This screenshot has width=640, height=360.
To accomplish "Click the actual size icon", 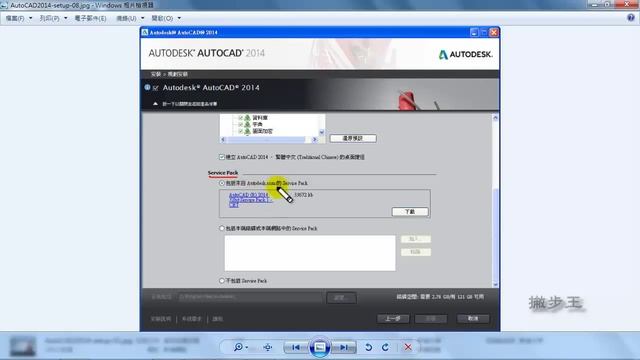I will pyautogui.click(x=268, y=347).
